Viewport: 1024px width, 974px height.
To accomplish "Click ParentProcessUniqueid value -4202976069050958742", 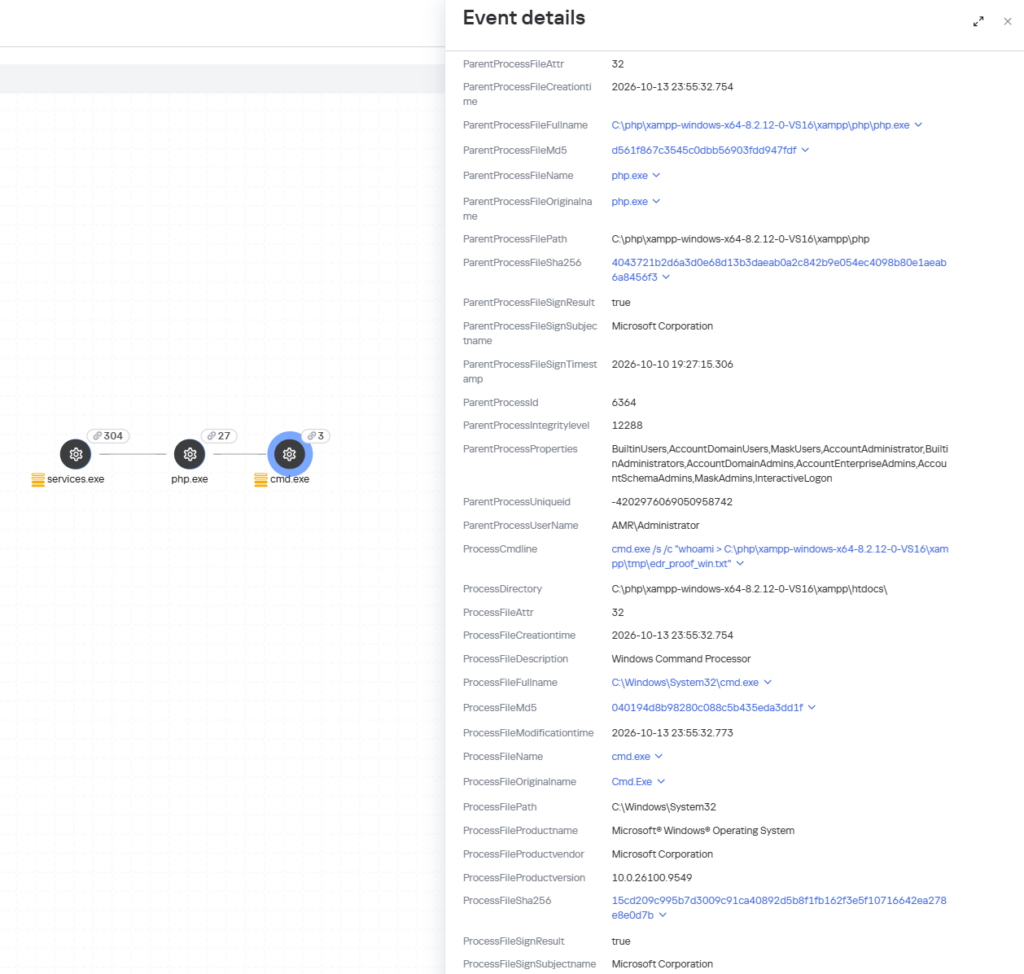I will coord(672,502).
